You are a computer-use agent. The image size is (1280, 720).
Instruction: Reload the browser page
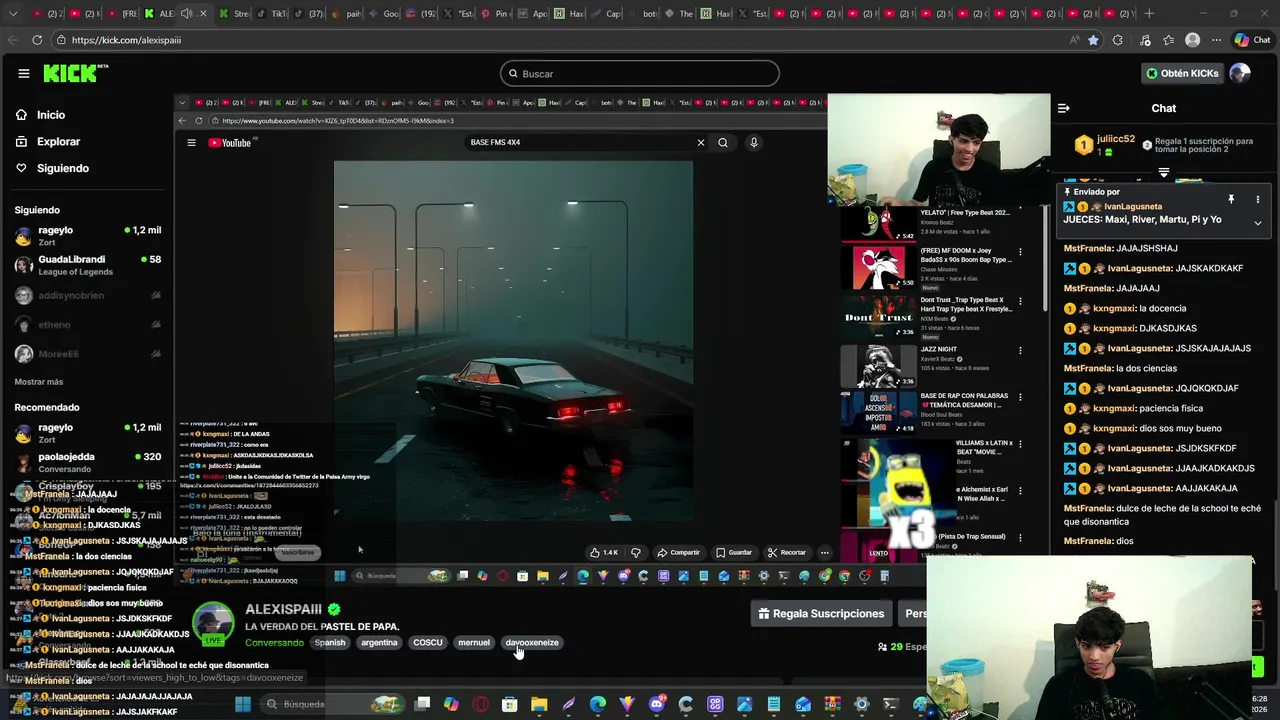[37, 40]
